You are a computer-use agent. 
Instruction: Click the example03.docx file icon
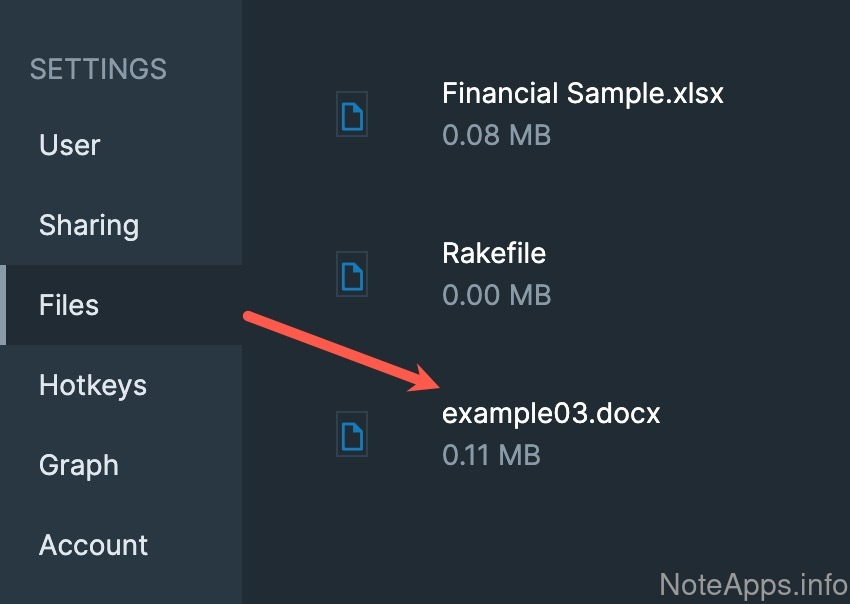[x=352, y=434]
